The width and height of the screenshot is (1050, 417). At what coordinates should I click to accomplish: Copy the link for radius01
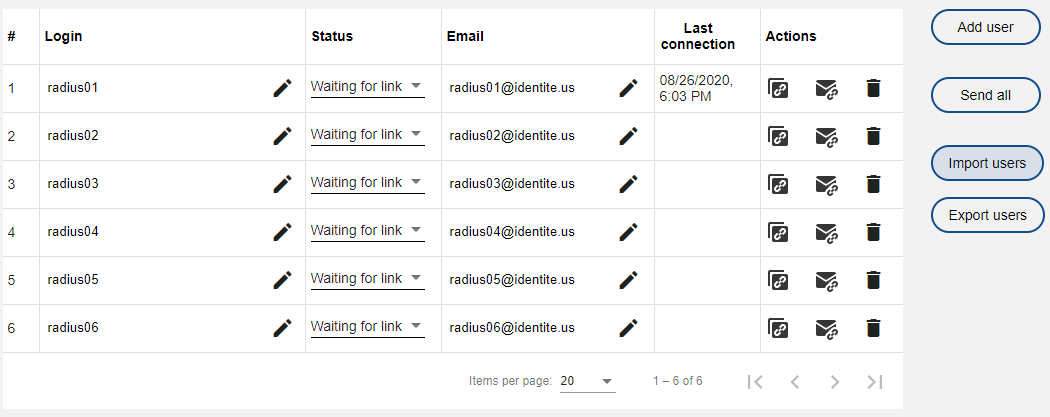coord(778,88)
